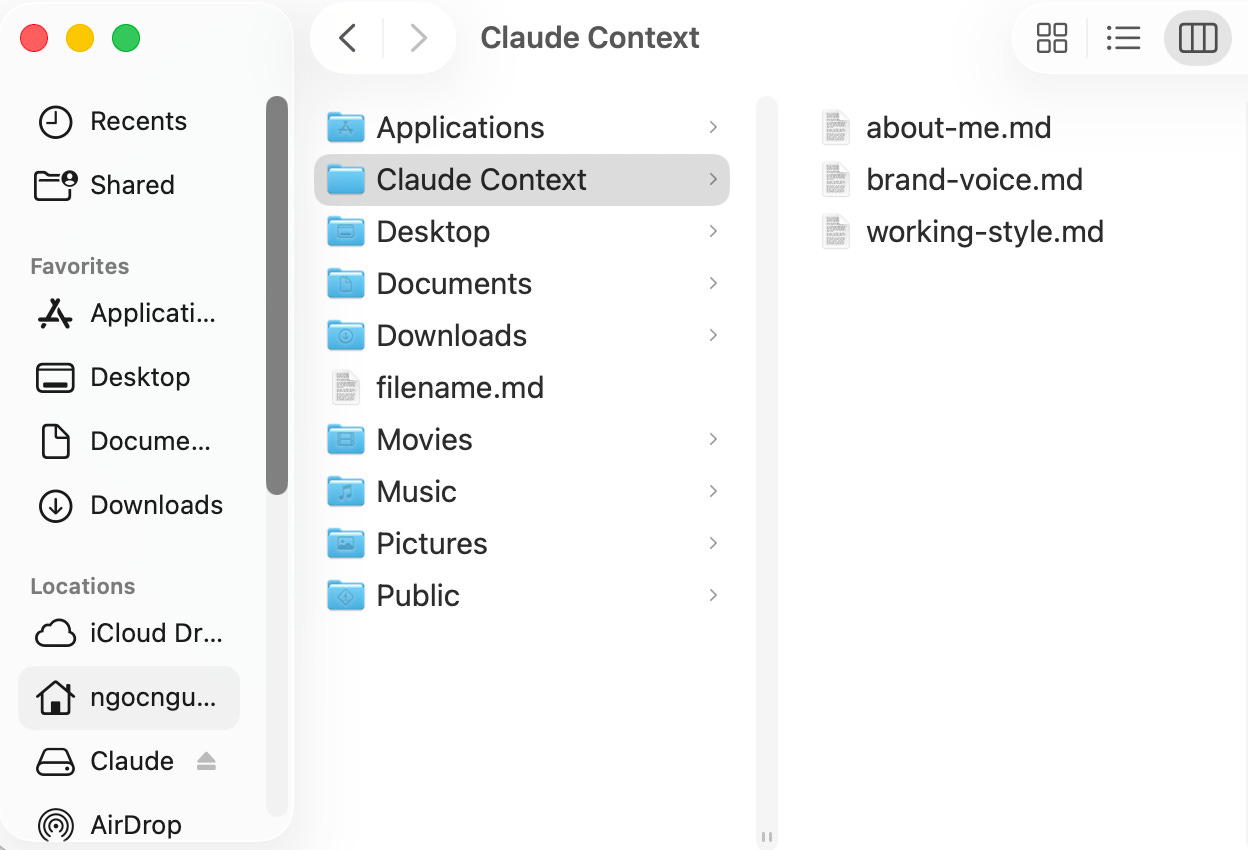1248x850 pixels.
Task: Select column view mode
Action: pyautogui.click(x=1197, y=38)
